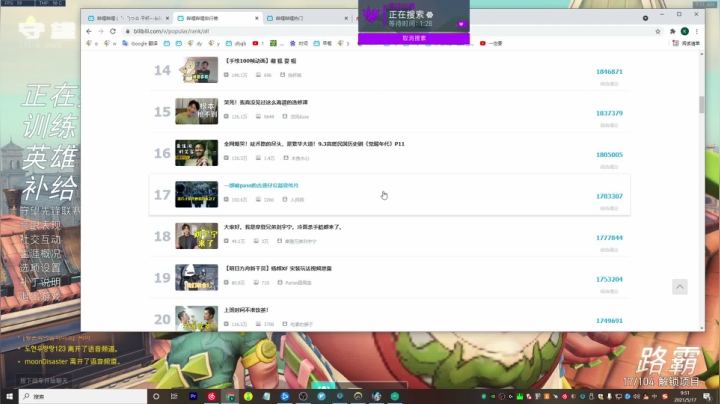Open the rank 20 video title link
This screenshot has width=720, height=404.
tap(246, 310)
